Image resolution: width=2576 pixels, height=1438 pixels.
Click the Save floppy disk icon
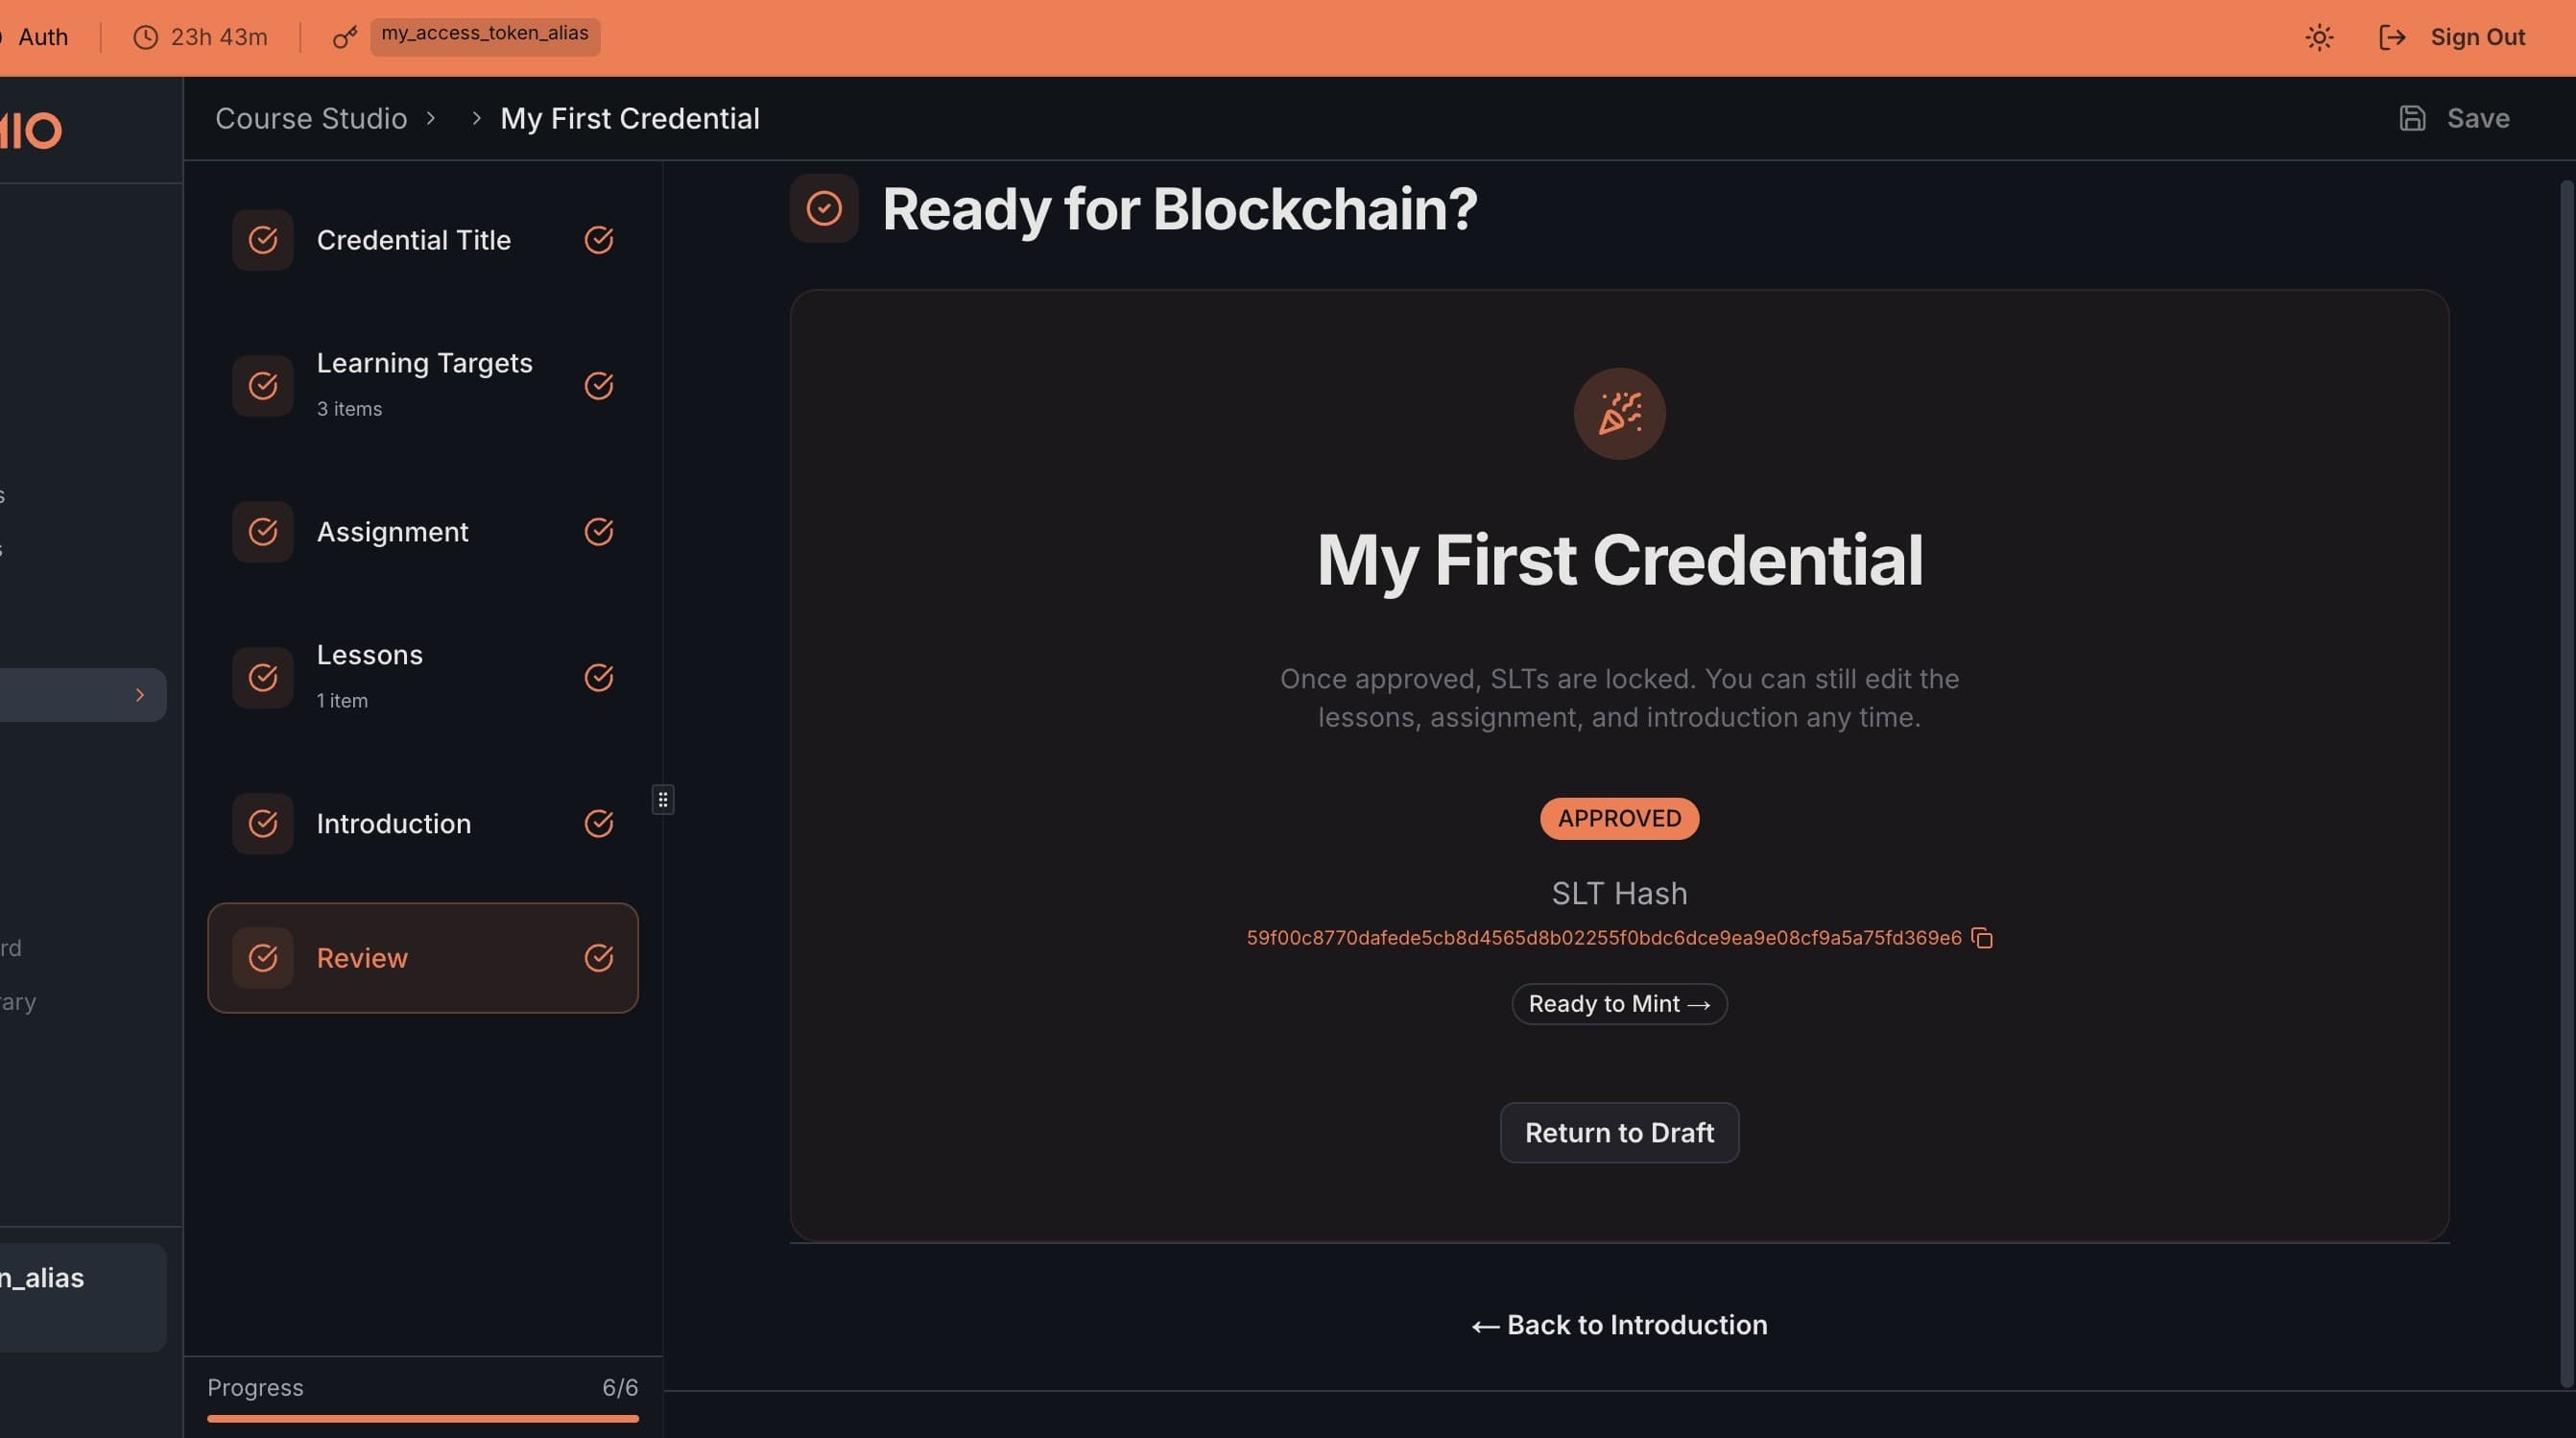pos(2412,119)
